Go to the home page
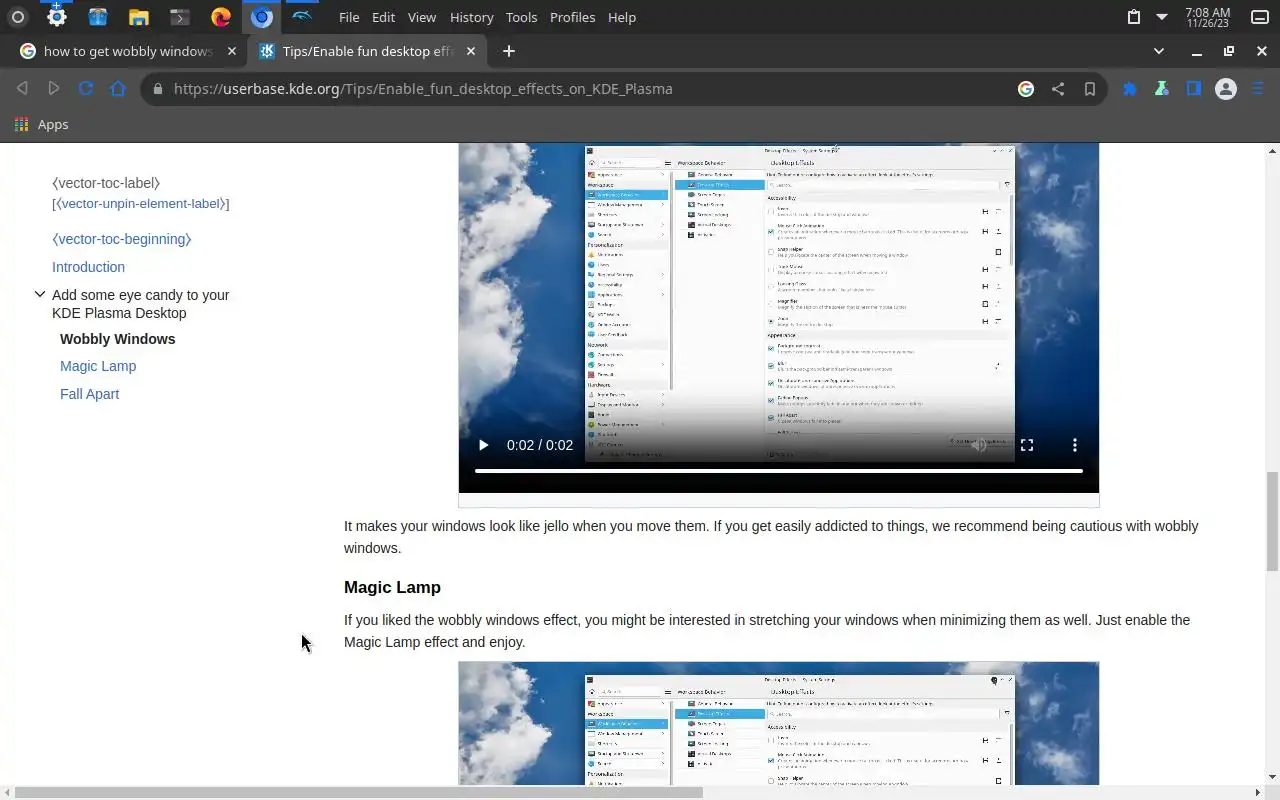Screen dimensions: 1280x800 pos(118,89)
